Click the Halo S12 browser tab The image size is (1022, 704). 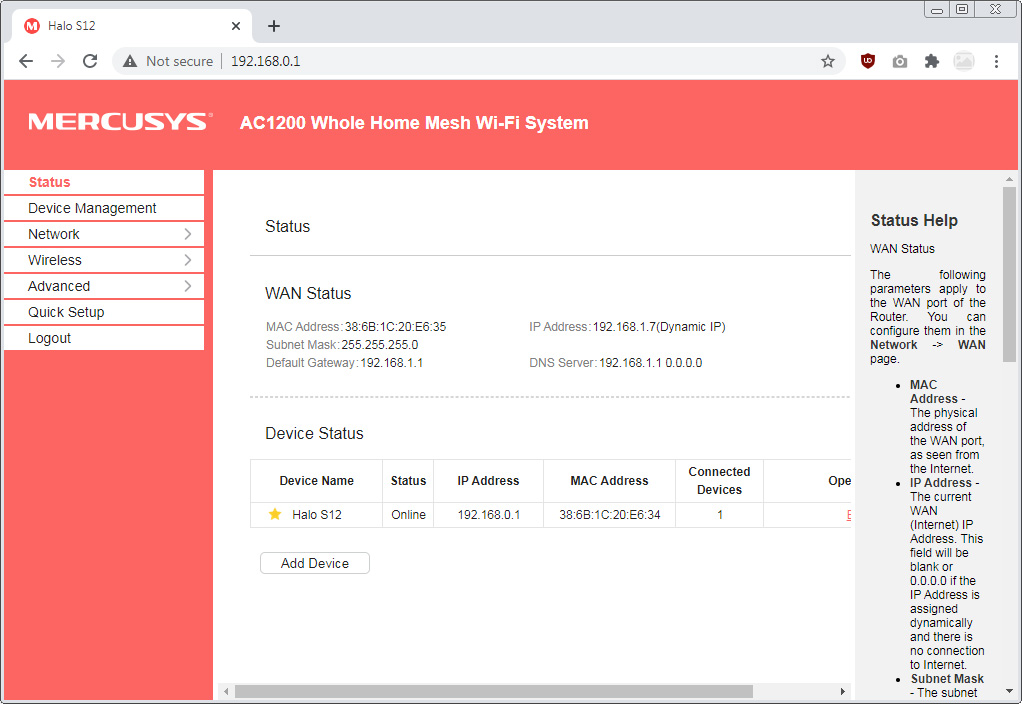coord(132,26)
